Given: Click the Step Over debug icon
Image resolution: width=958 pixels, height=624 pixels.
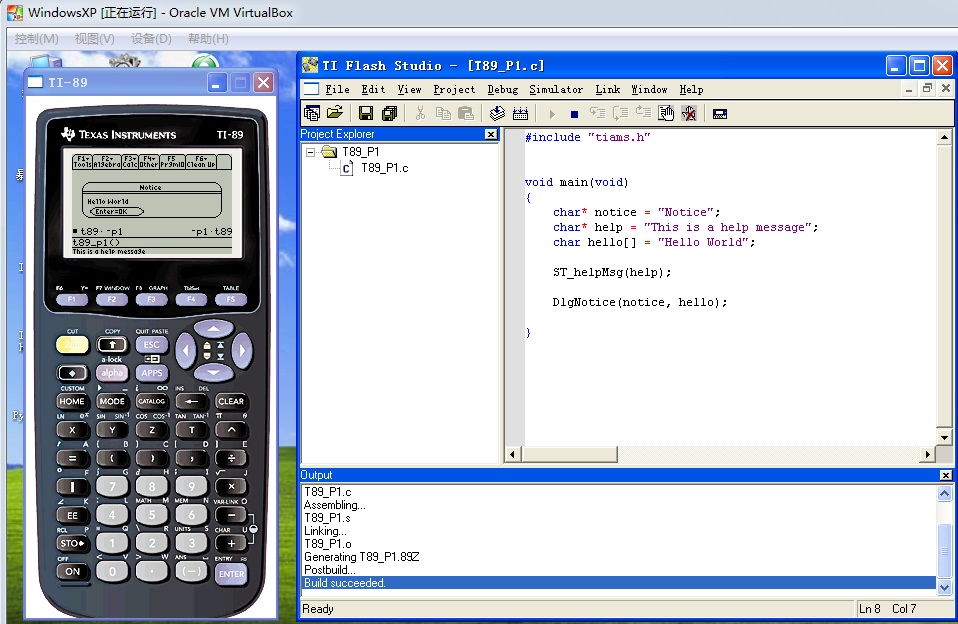Looking at the screenshot, I should coord(621,113).
